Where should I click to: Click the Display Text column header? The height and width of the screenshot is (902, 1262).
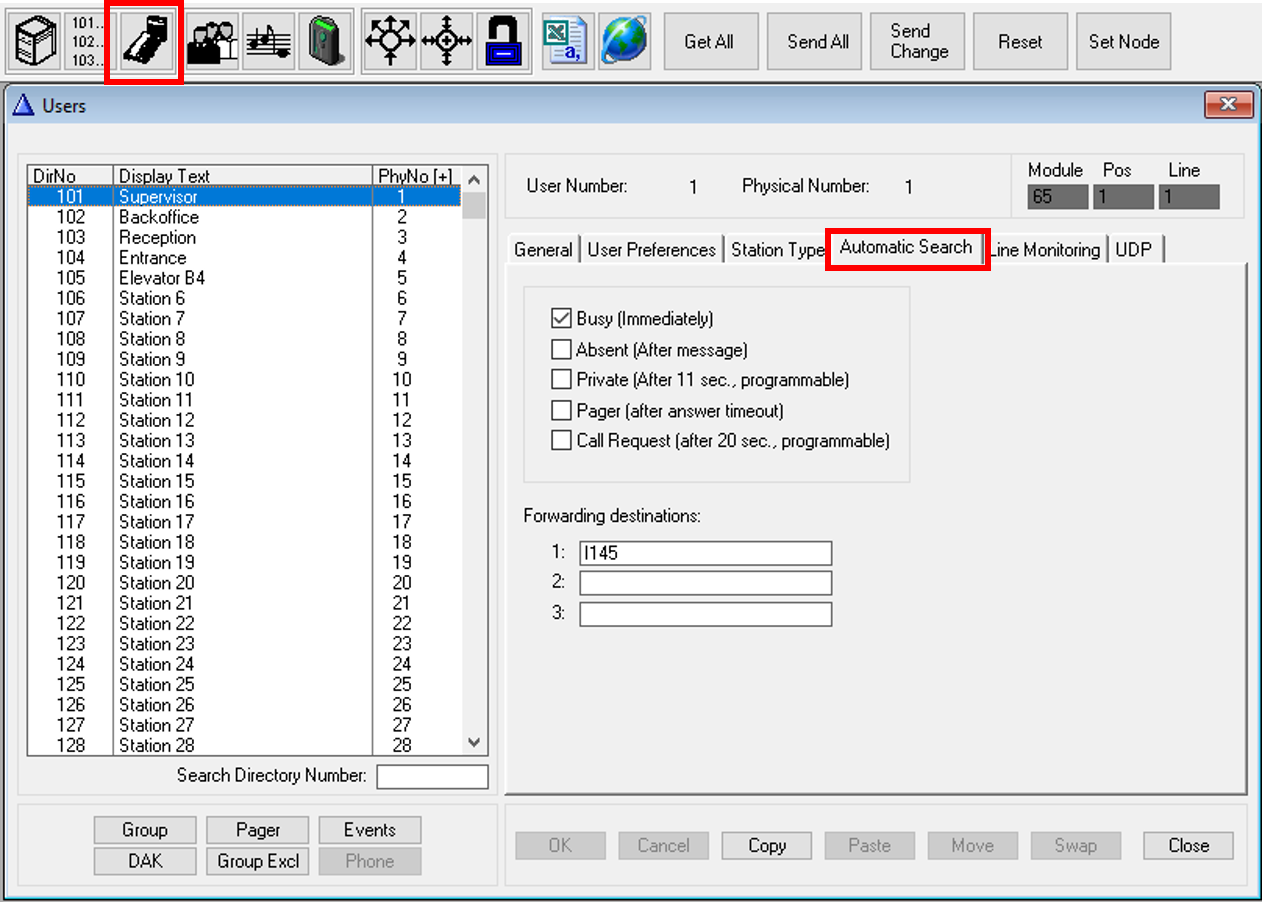click(x=242, y=176)
